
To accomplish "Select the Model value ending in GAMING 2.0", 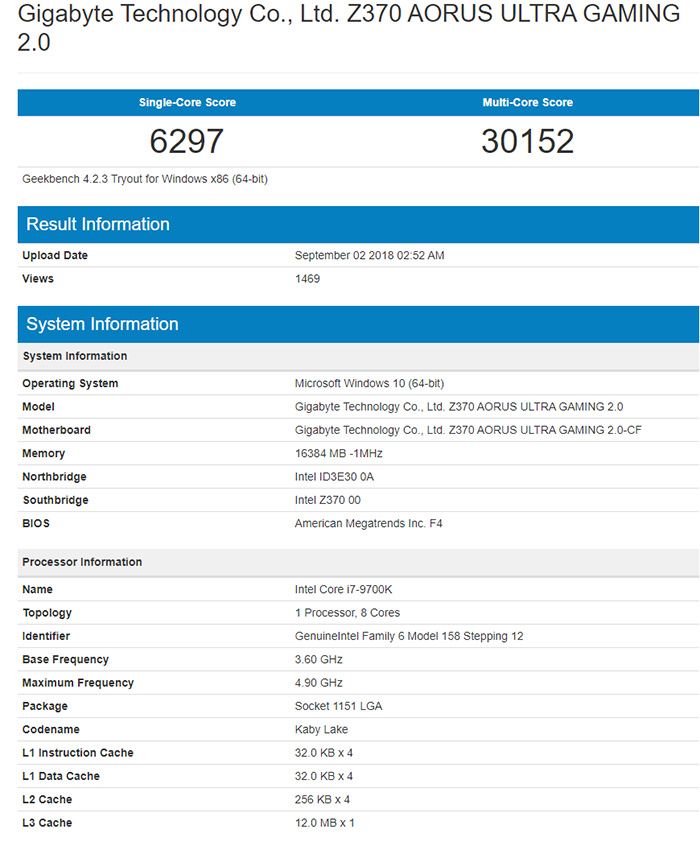I will click(x=459, y=407).
